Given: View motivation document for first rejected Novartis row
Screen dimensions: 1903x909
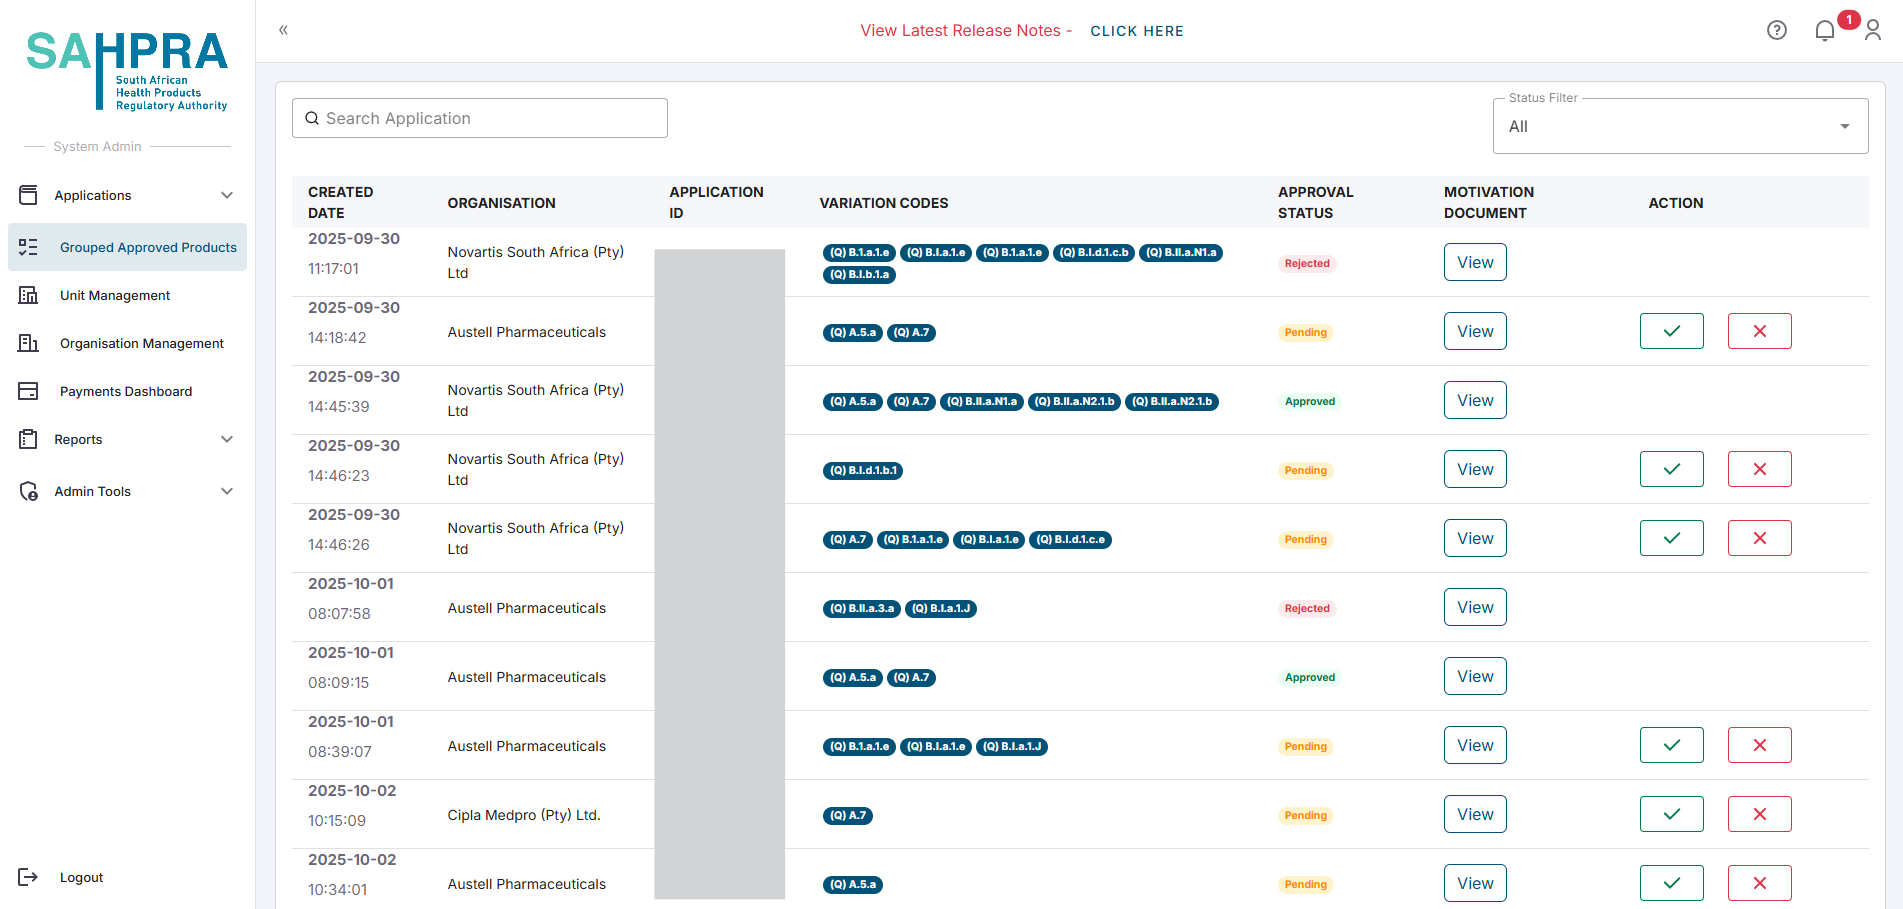Looking at the screenshot, I should pyautogui.click(x=1474, y=262).
